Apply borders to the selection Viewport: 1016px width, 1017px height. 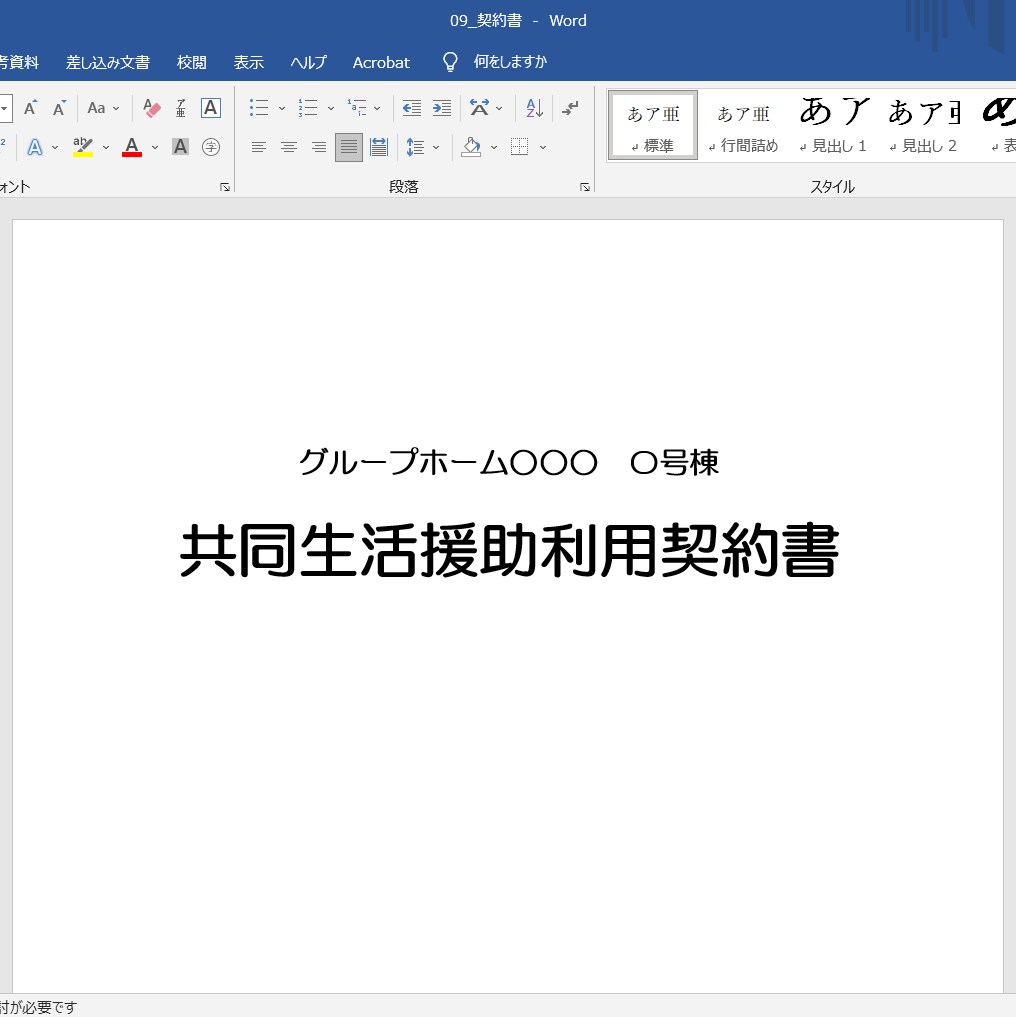pos(519,147)
